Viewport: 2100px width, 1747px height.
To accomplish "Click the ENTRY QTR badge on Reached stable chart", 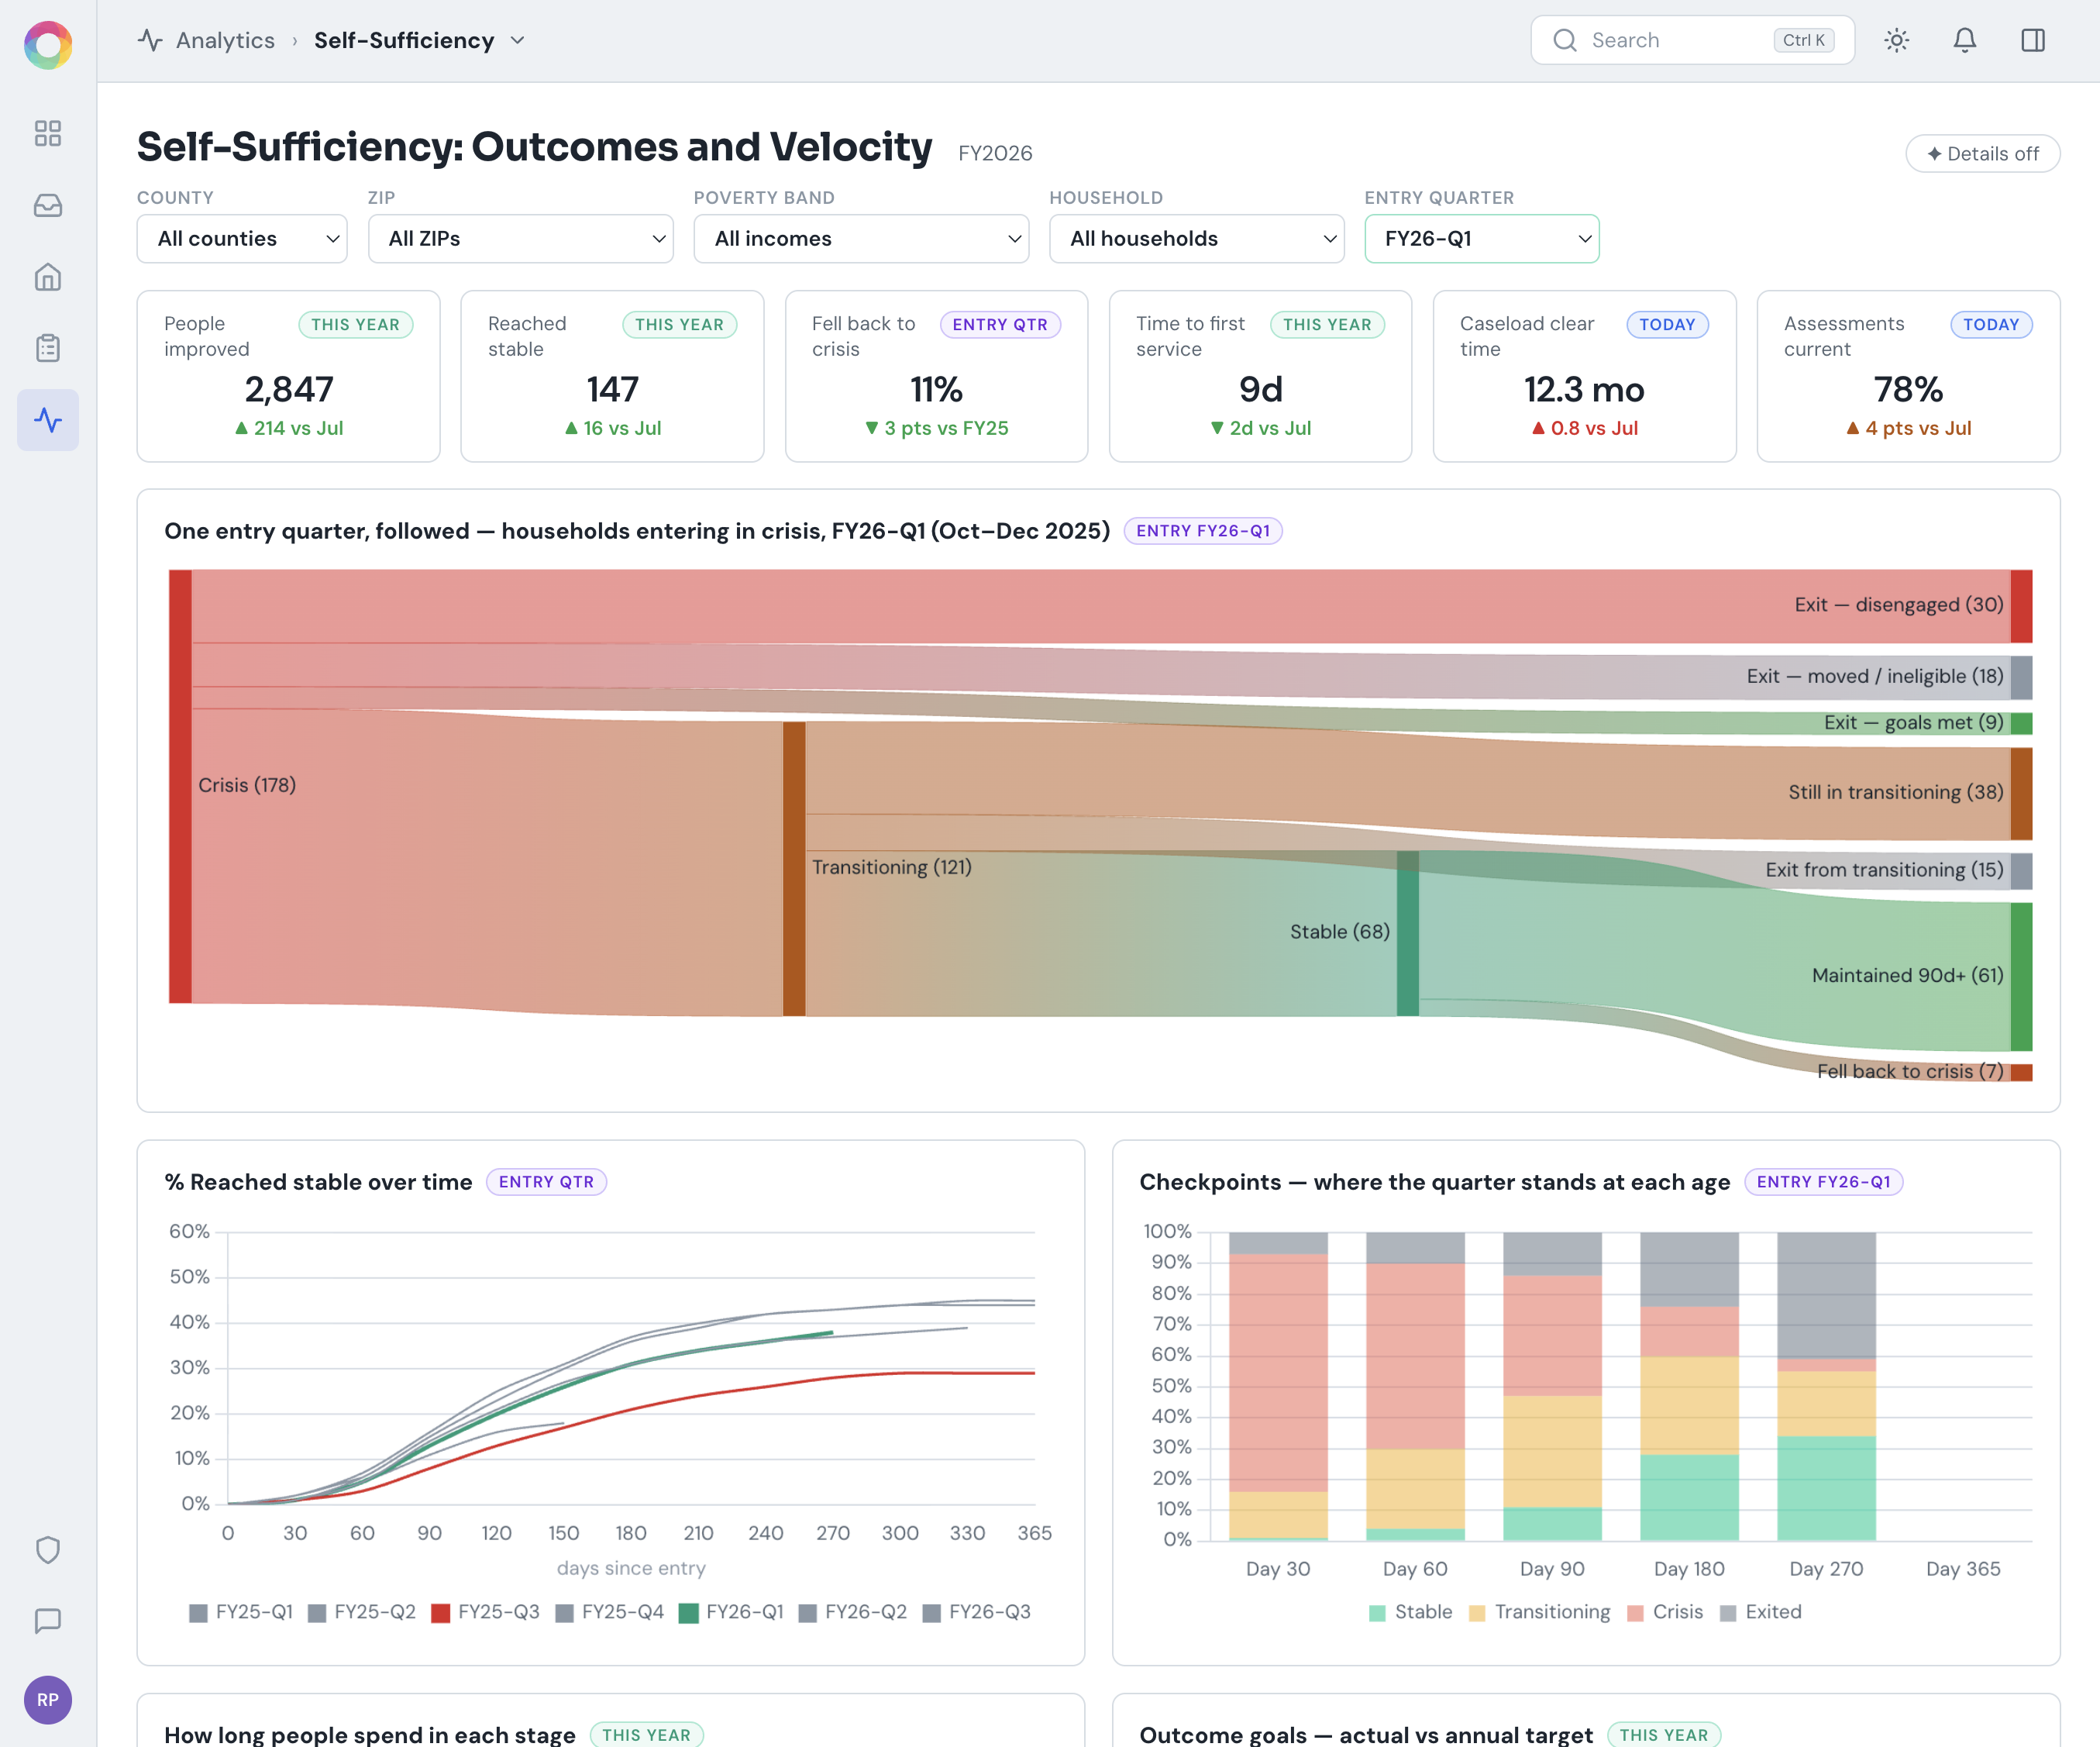I will pos(546,1181).
